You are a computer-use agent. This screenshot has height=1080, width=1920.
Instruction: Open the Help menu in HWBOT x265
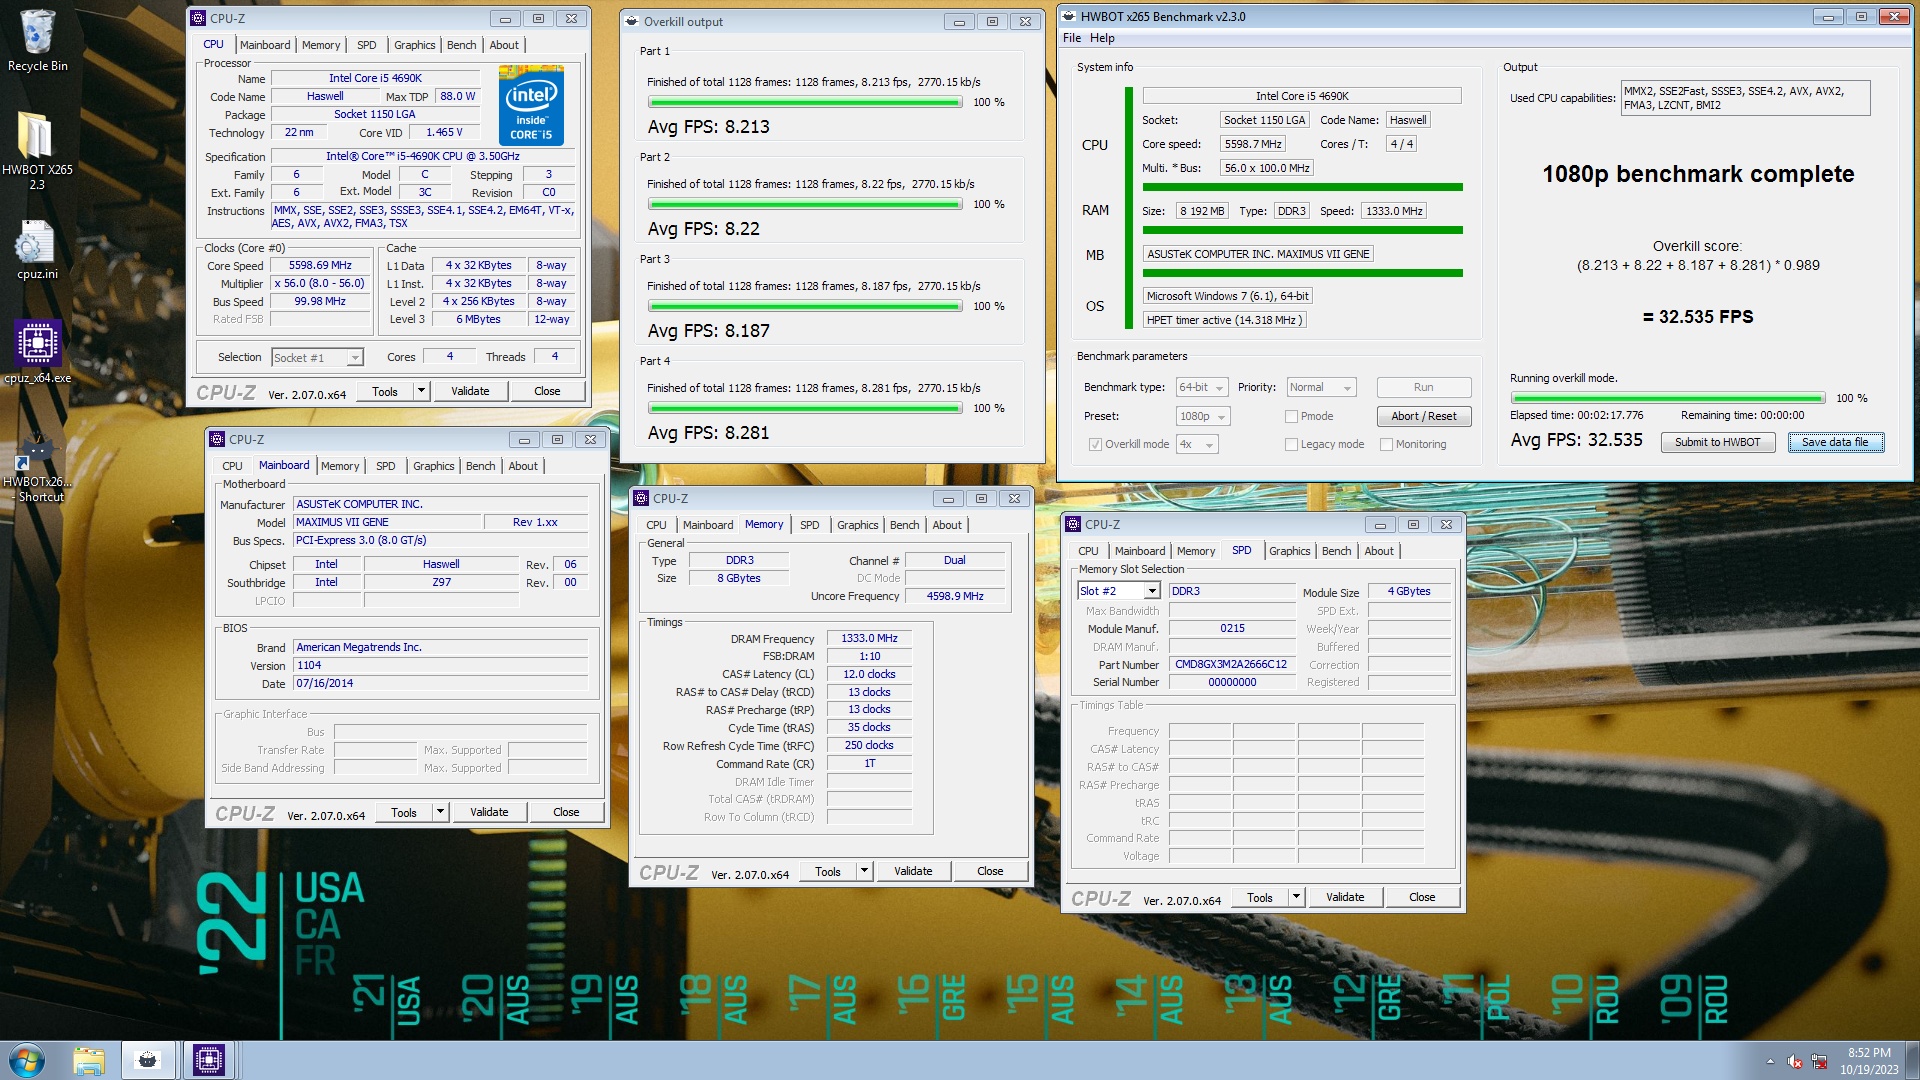tap(1102, 38)
